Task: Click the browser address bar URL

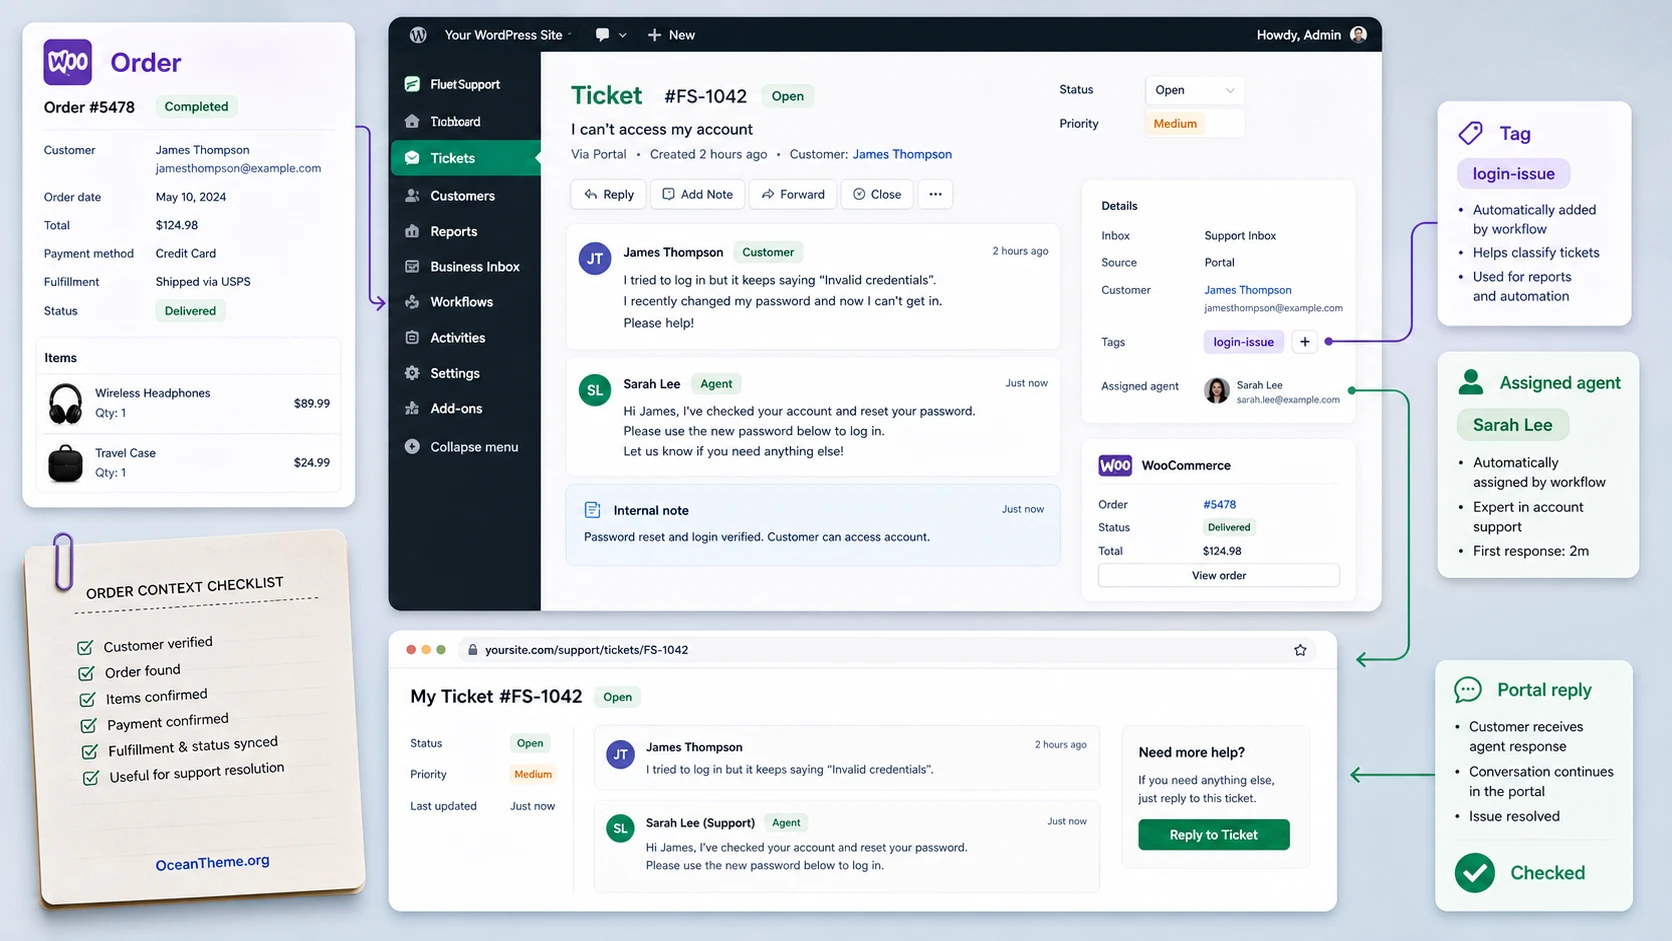Action: pos(586,650)
